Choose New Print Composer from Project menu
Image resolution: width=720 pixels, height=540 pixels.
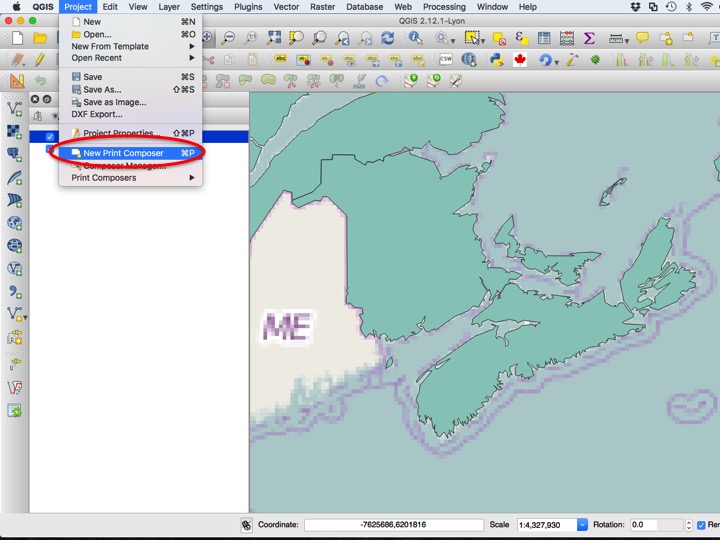[130, 153]
